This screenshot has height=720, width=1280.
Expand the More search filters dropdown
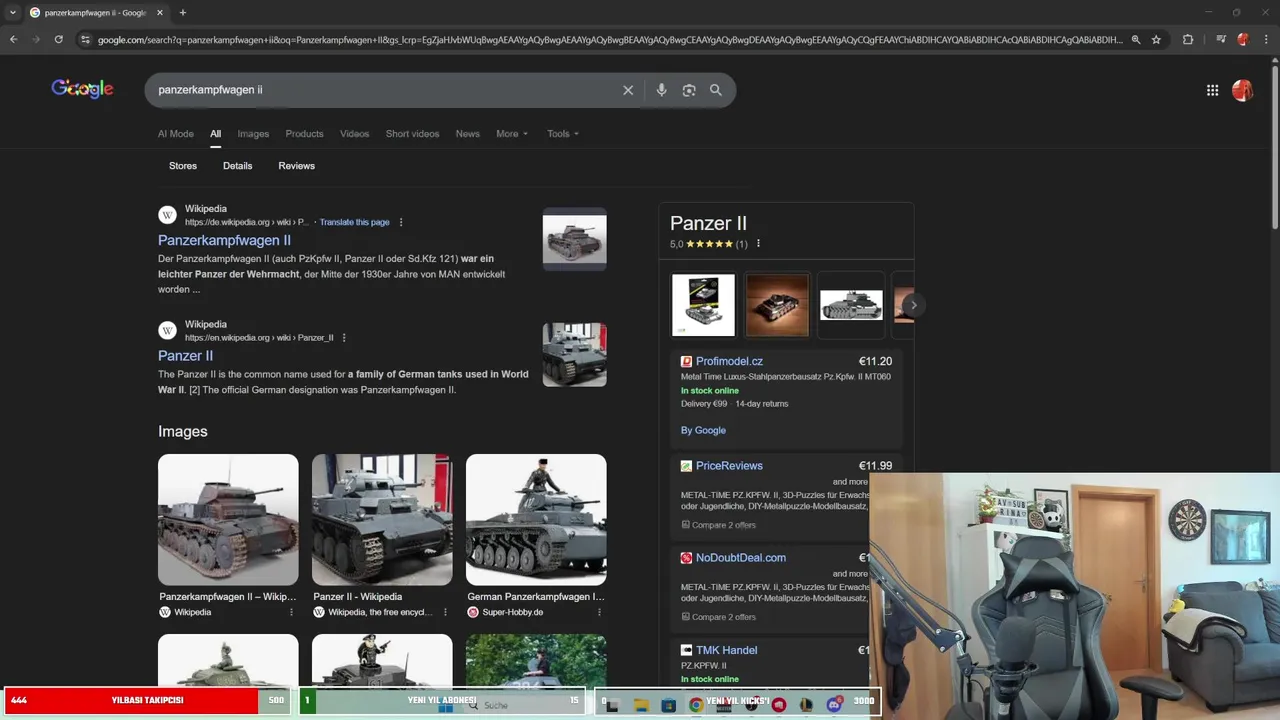512,134
